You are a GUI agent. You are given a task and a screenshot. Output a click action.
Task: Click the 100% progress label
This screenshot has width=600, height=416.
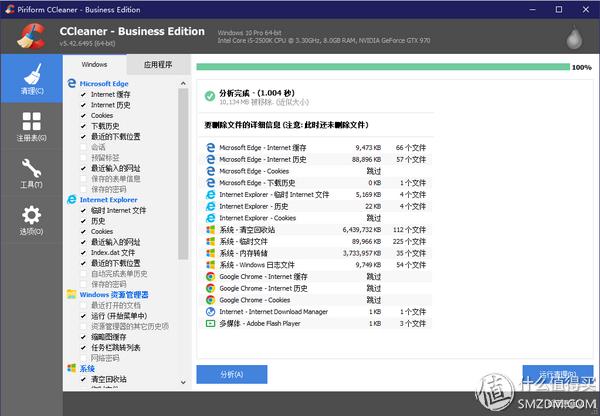click(x=582, y=67)
